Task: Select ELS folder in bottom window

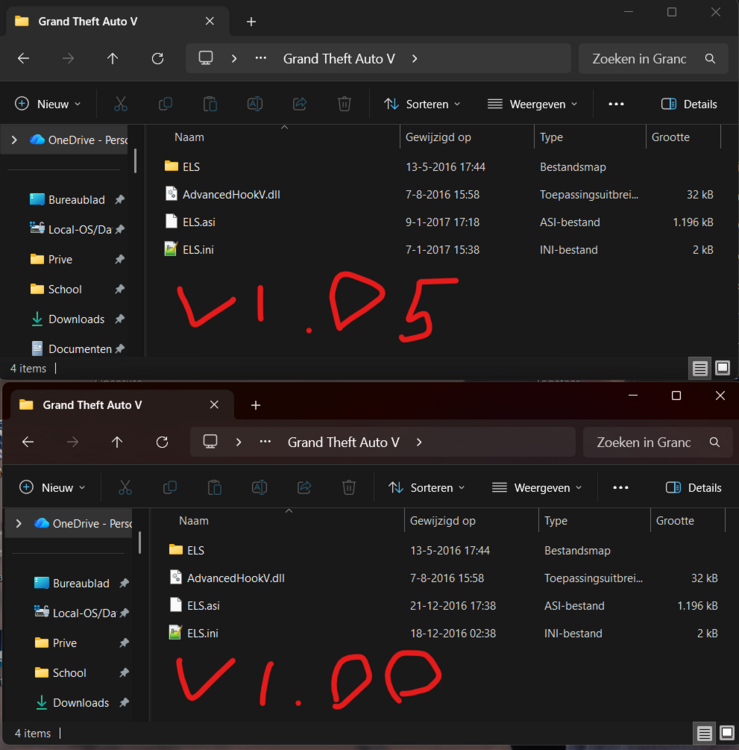Action: click(443, 550)
